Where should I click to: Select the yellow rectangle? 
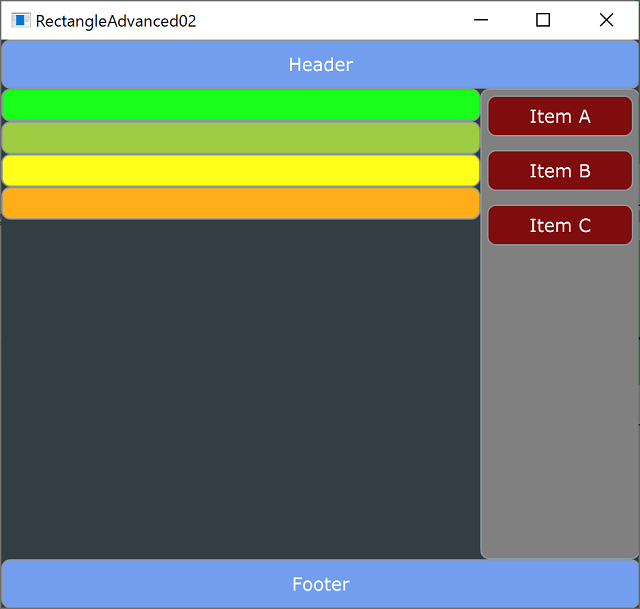(241, 171)
